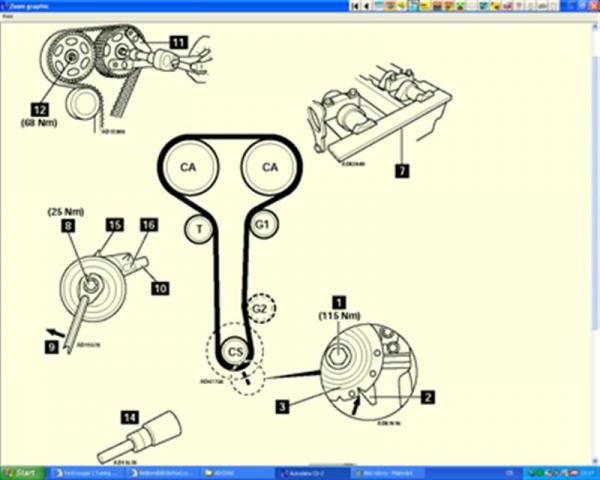Click callout number 1 near 115 Nm
The width and height of the screenshot is (600, 480).
click(338, 300)
